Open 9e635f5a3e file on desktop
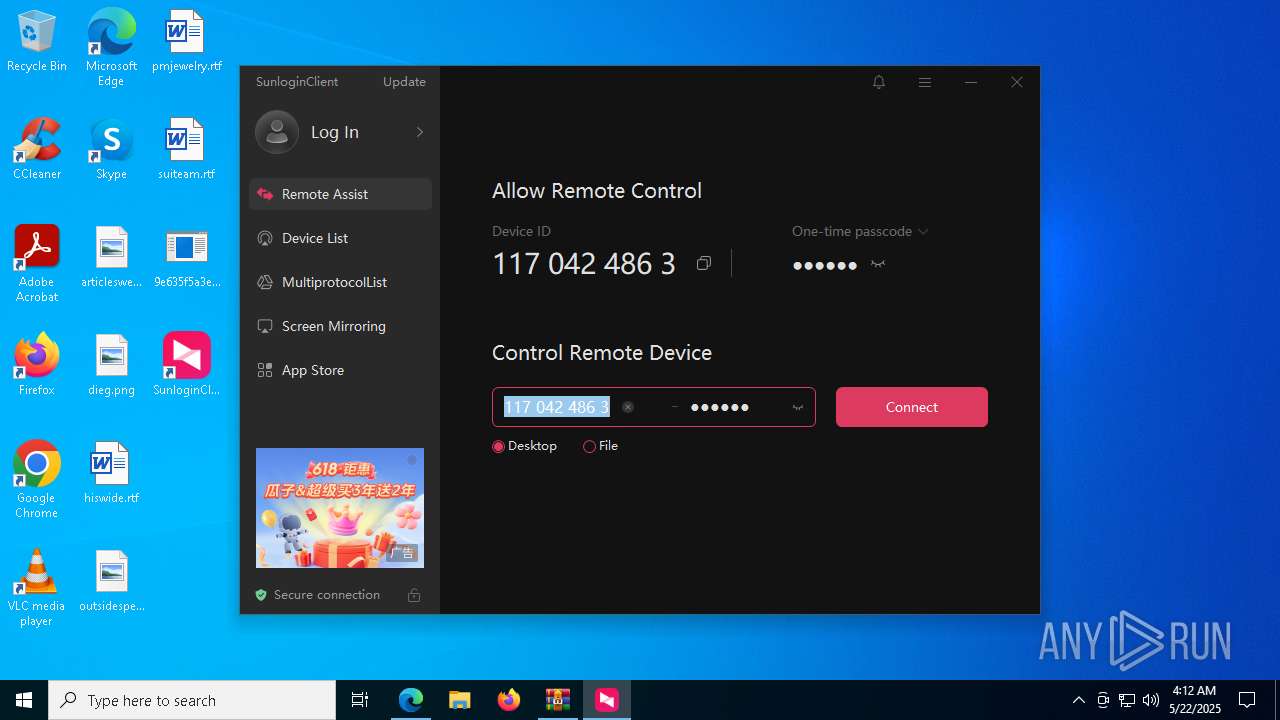Viewport: 1280px width, 720px height. pos(186,257)
